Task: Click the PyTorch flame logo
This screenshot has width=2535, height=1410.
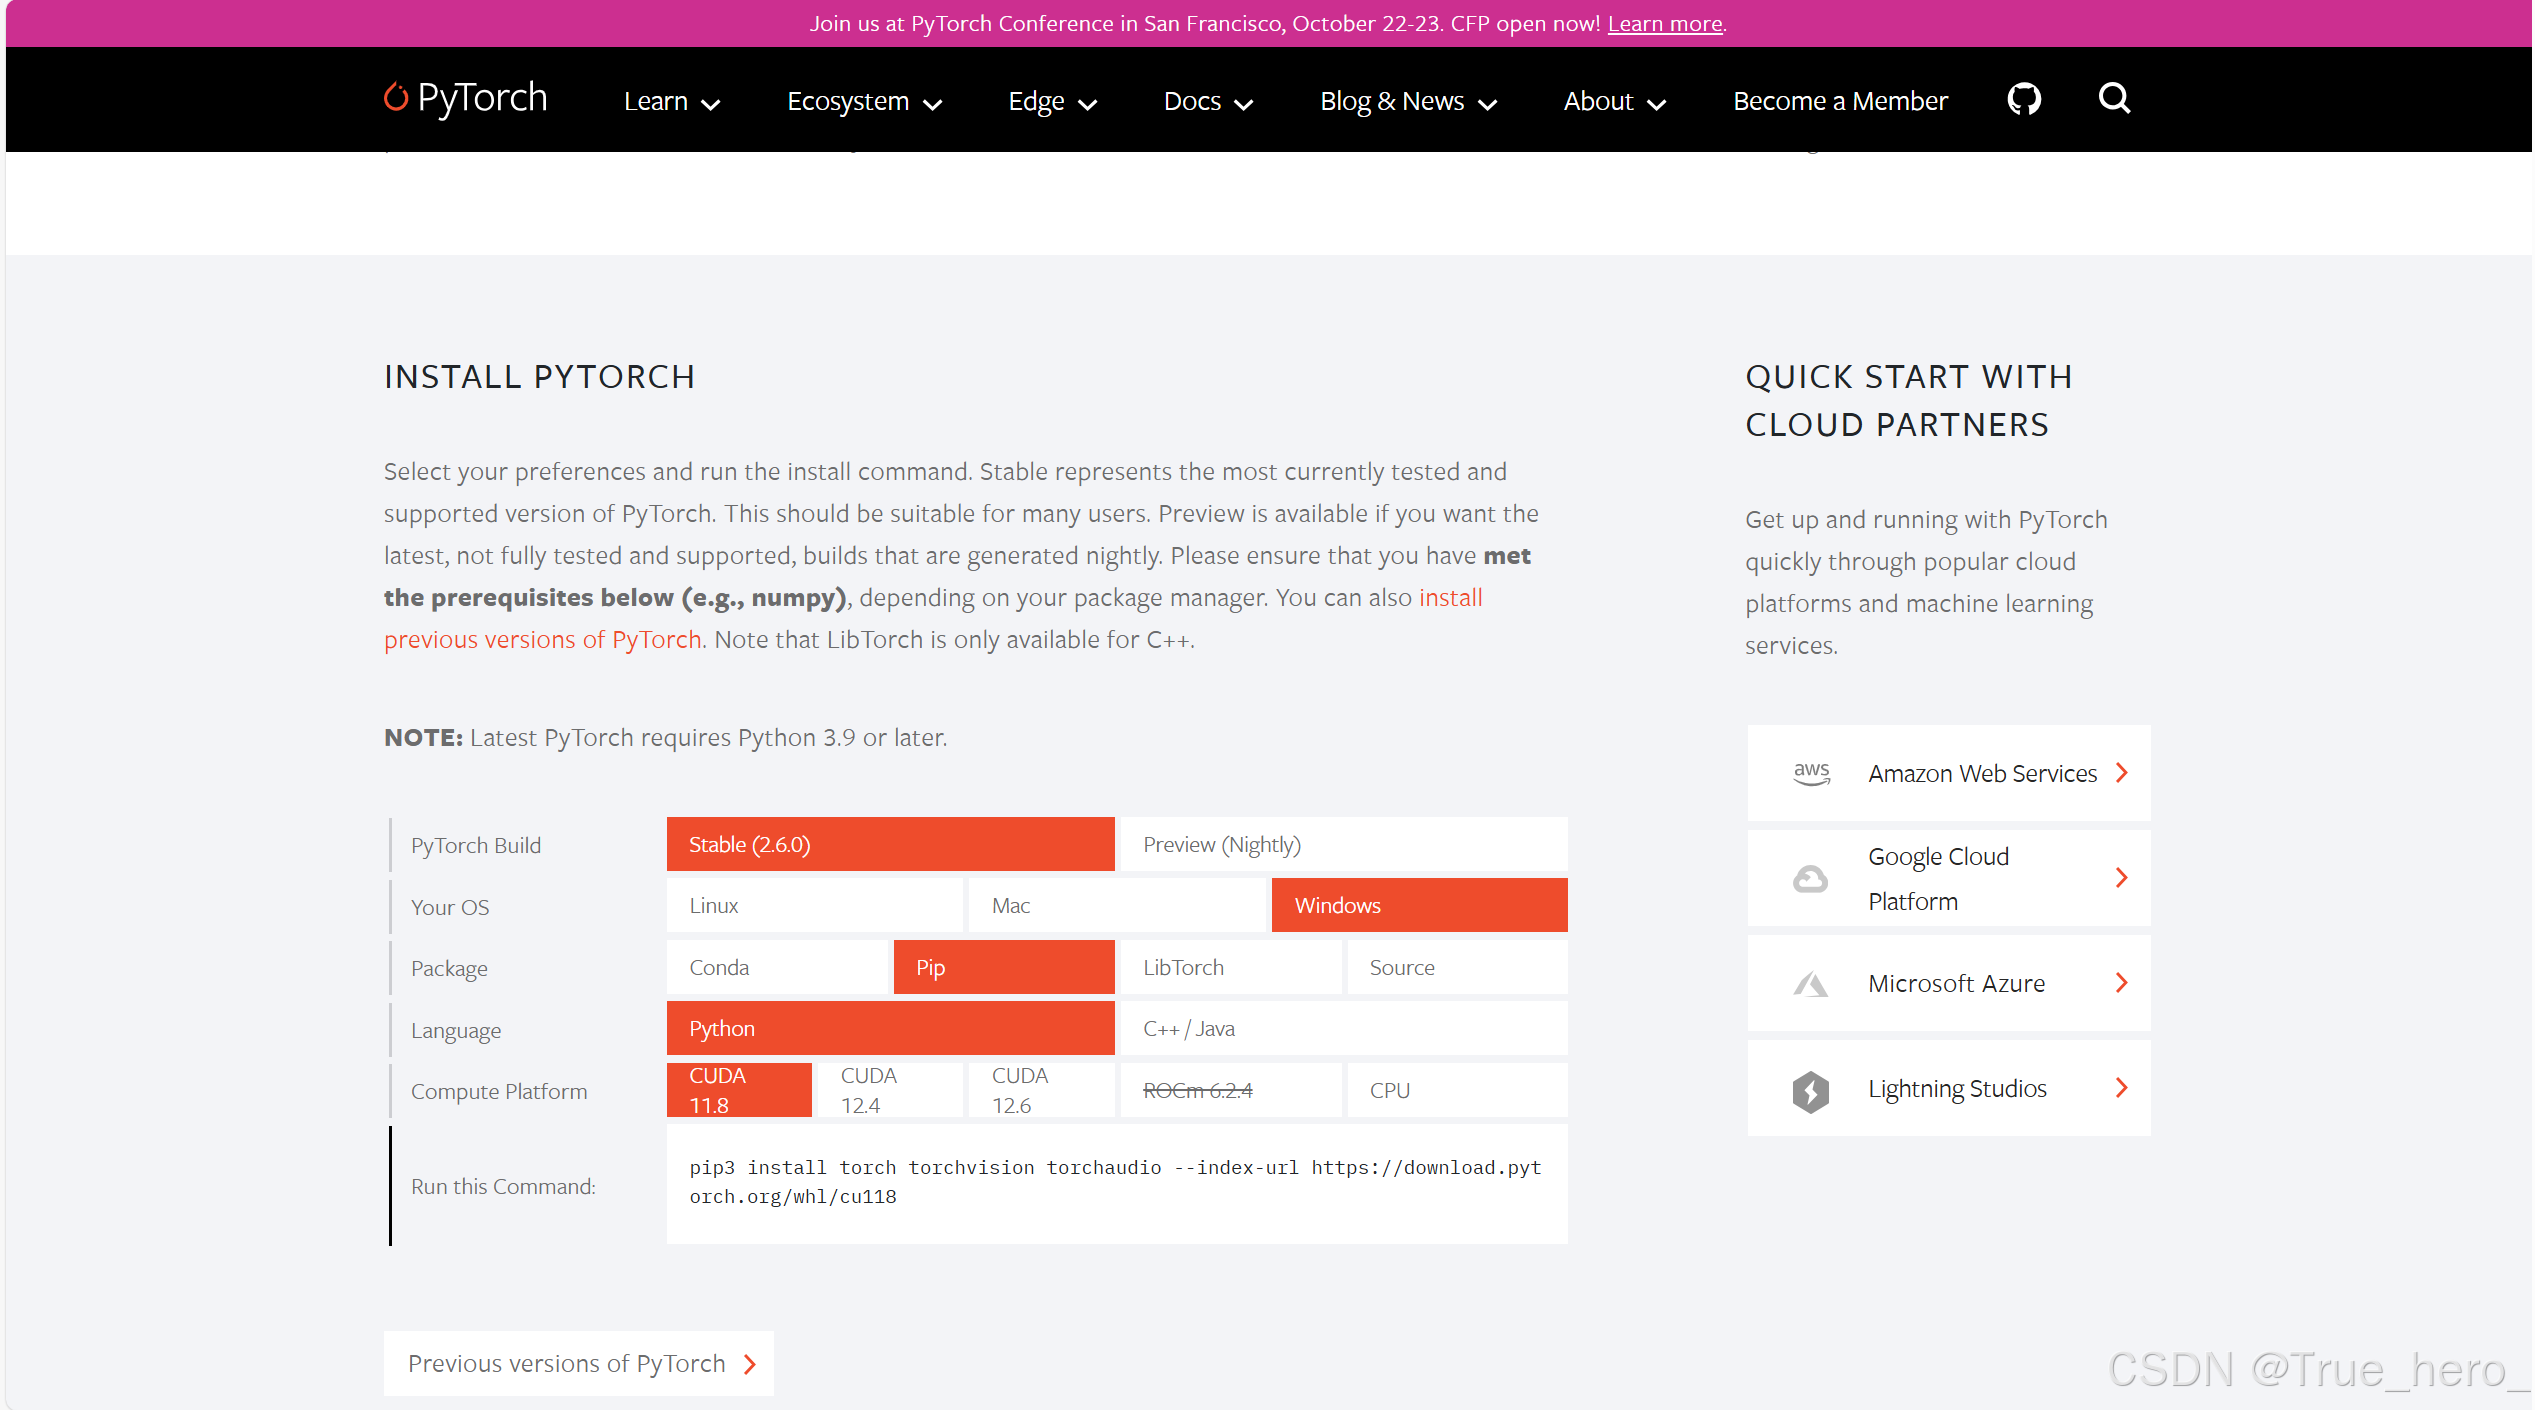Action: pyautogui.click(x=396, y=97)
